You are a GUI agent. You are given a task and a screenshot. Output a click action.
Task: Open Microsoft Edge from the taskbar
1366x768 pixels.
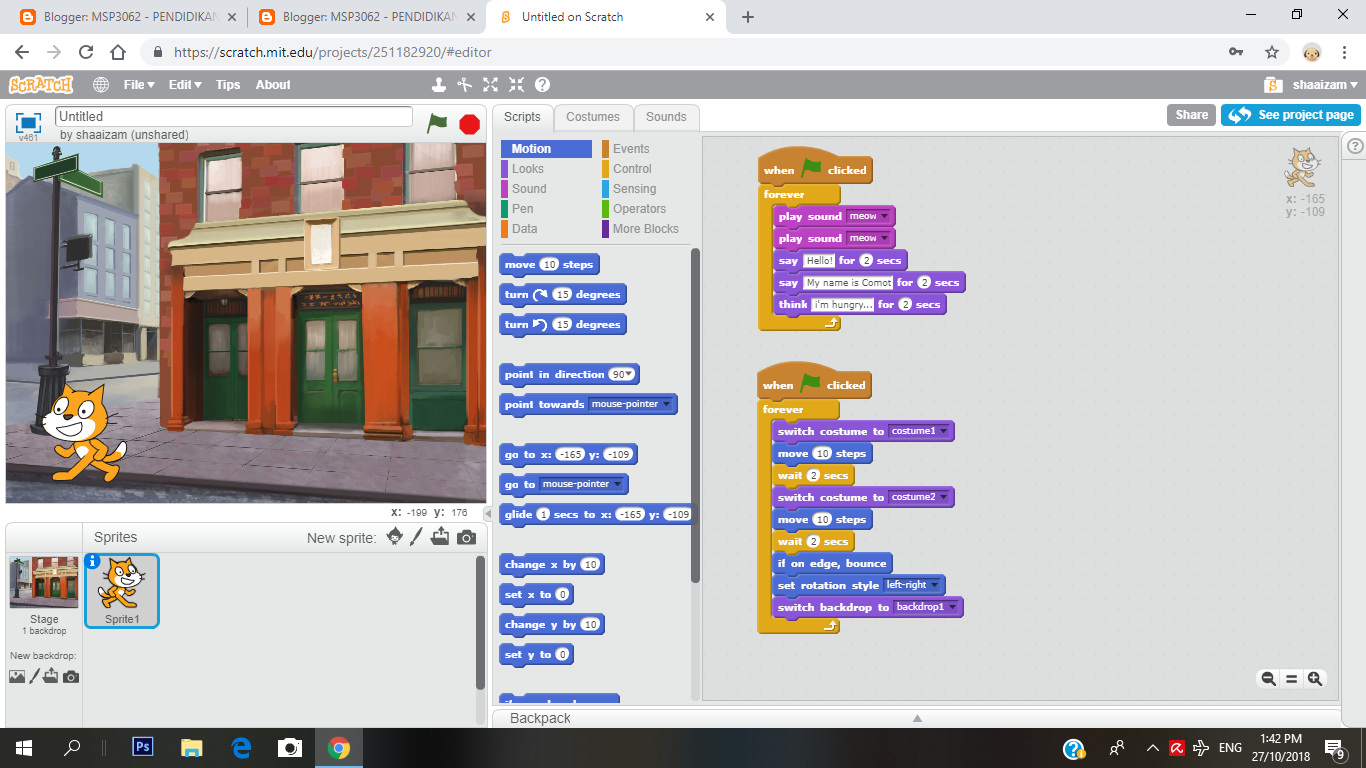coord(241,747)
